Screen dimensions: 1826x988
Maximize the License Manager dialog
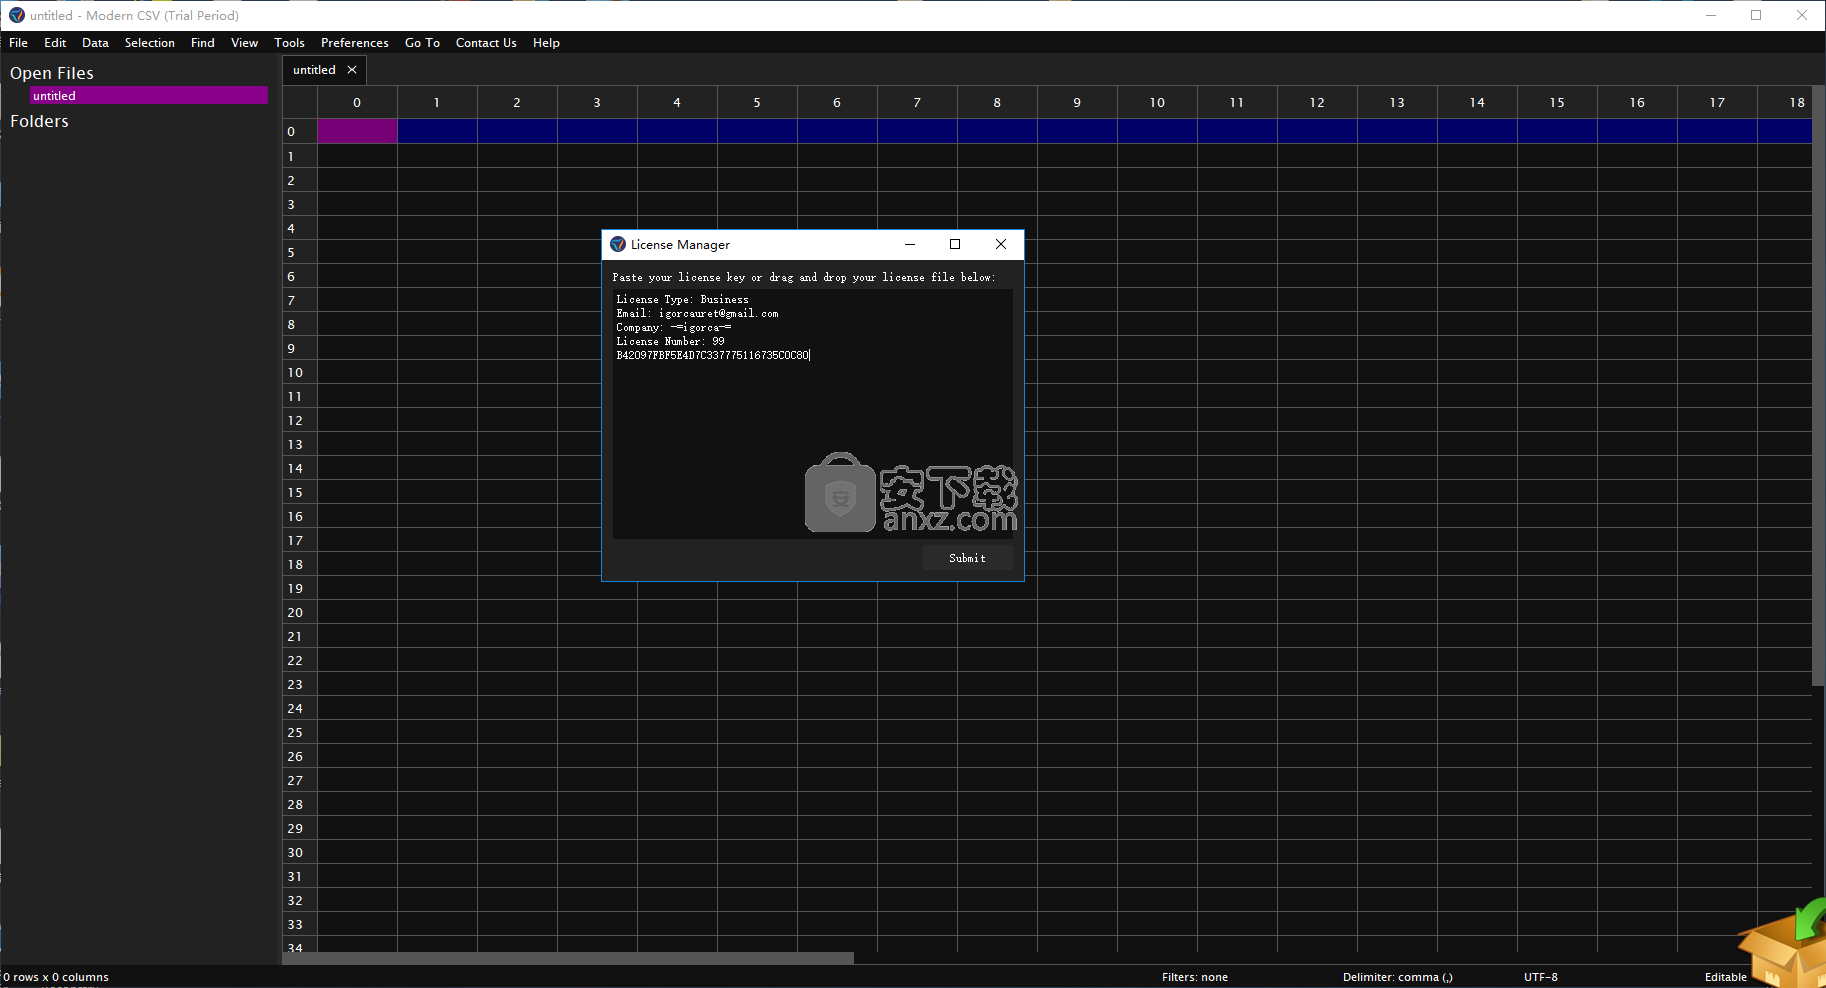(x=955, y=244)
